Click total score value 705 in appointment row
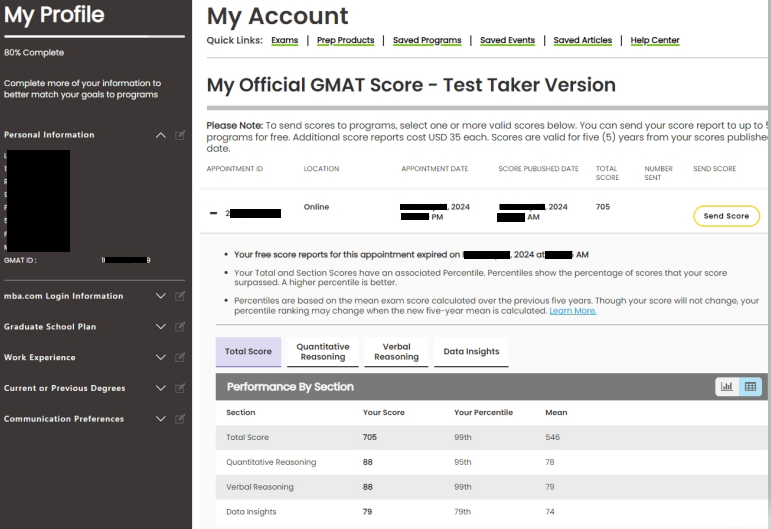 tap(603, 207)
